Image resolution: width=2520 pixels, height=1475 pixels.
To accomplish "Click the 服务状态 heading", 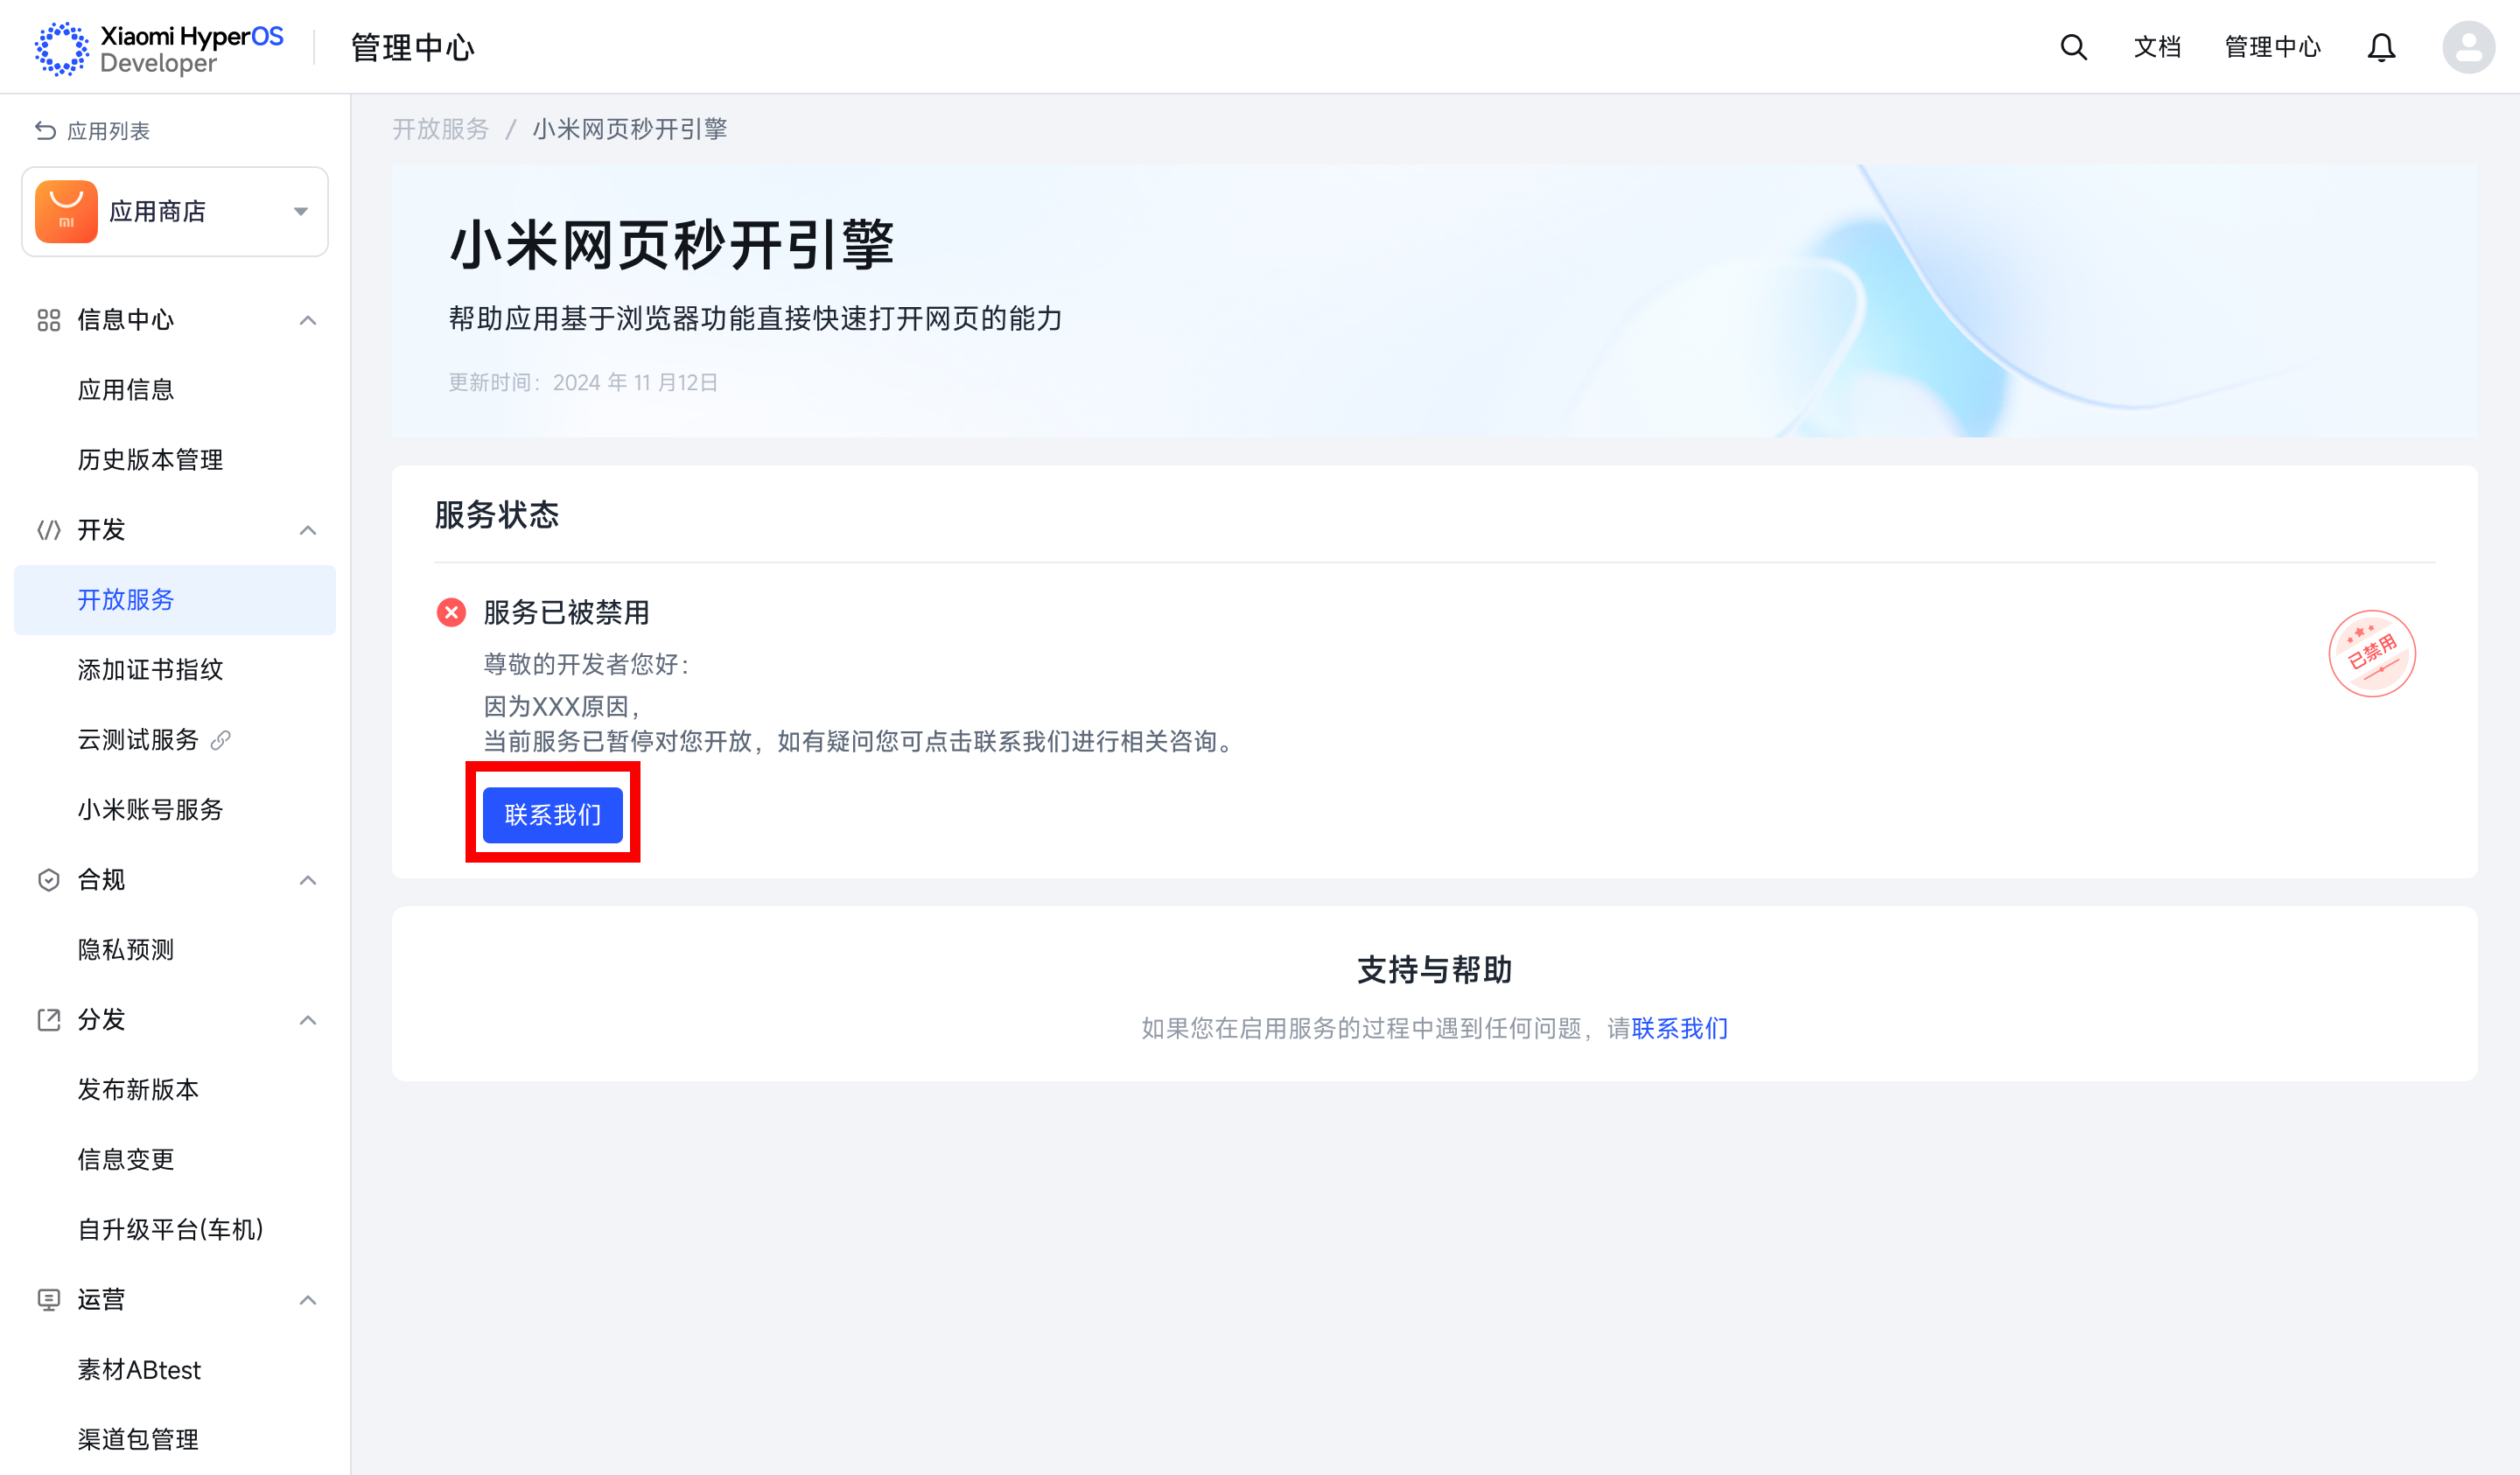I will pyautogui.click(x=497, y=515).
